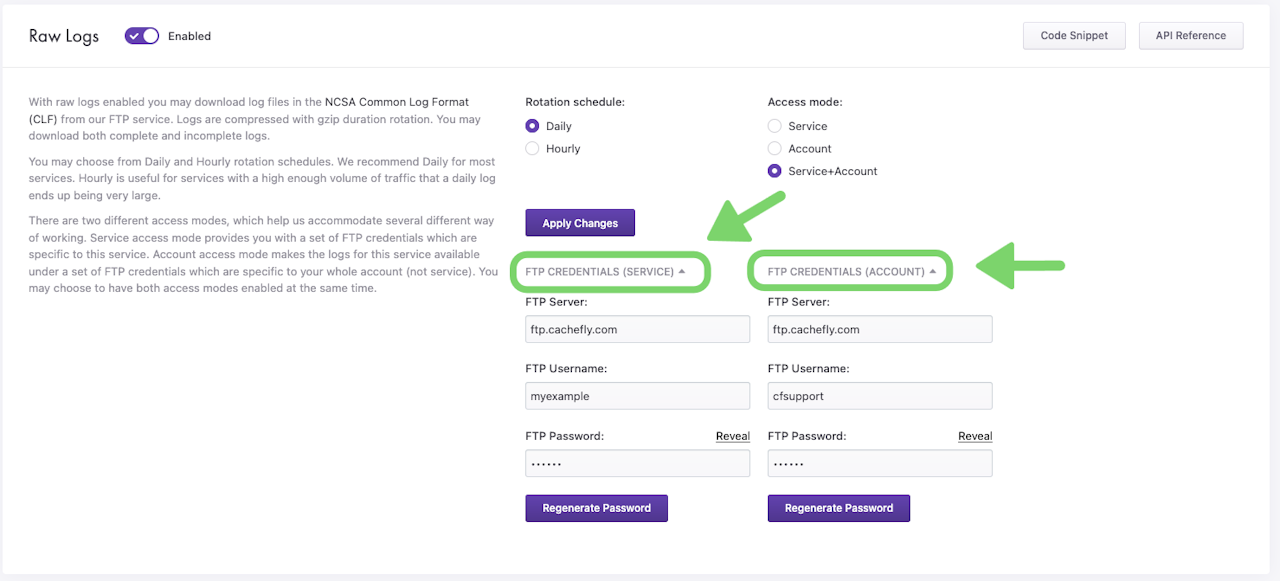The image size is (1280, 581).
Task: Choose Account access mode
Action: (x=774, y=149)
